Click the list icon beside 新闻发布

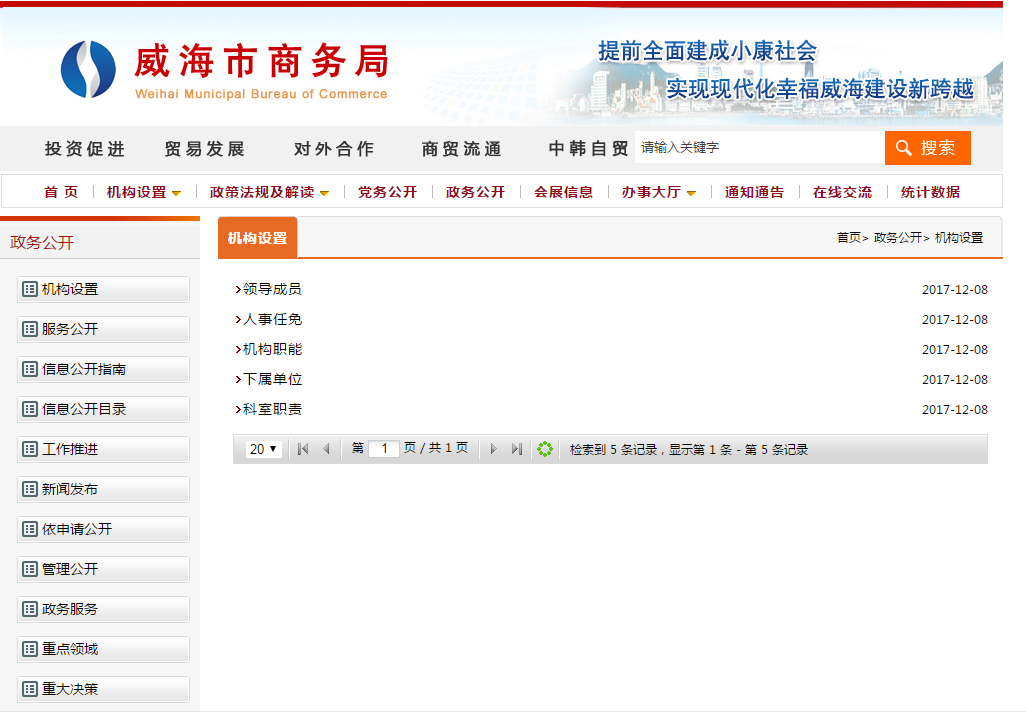tap(30, 489)
